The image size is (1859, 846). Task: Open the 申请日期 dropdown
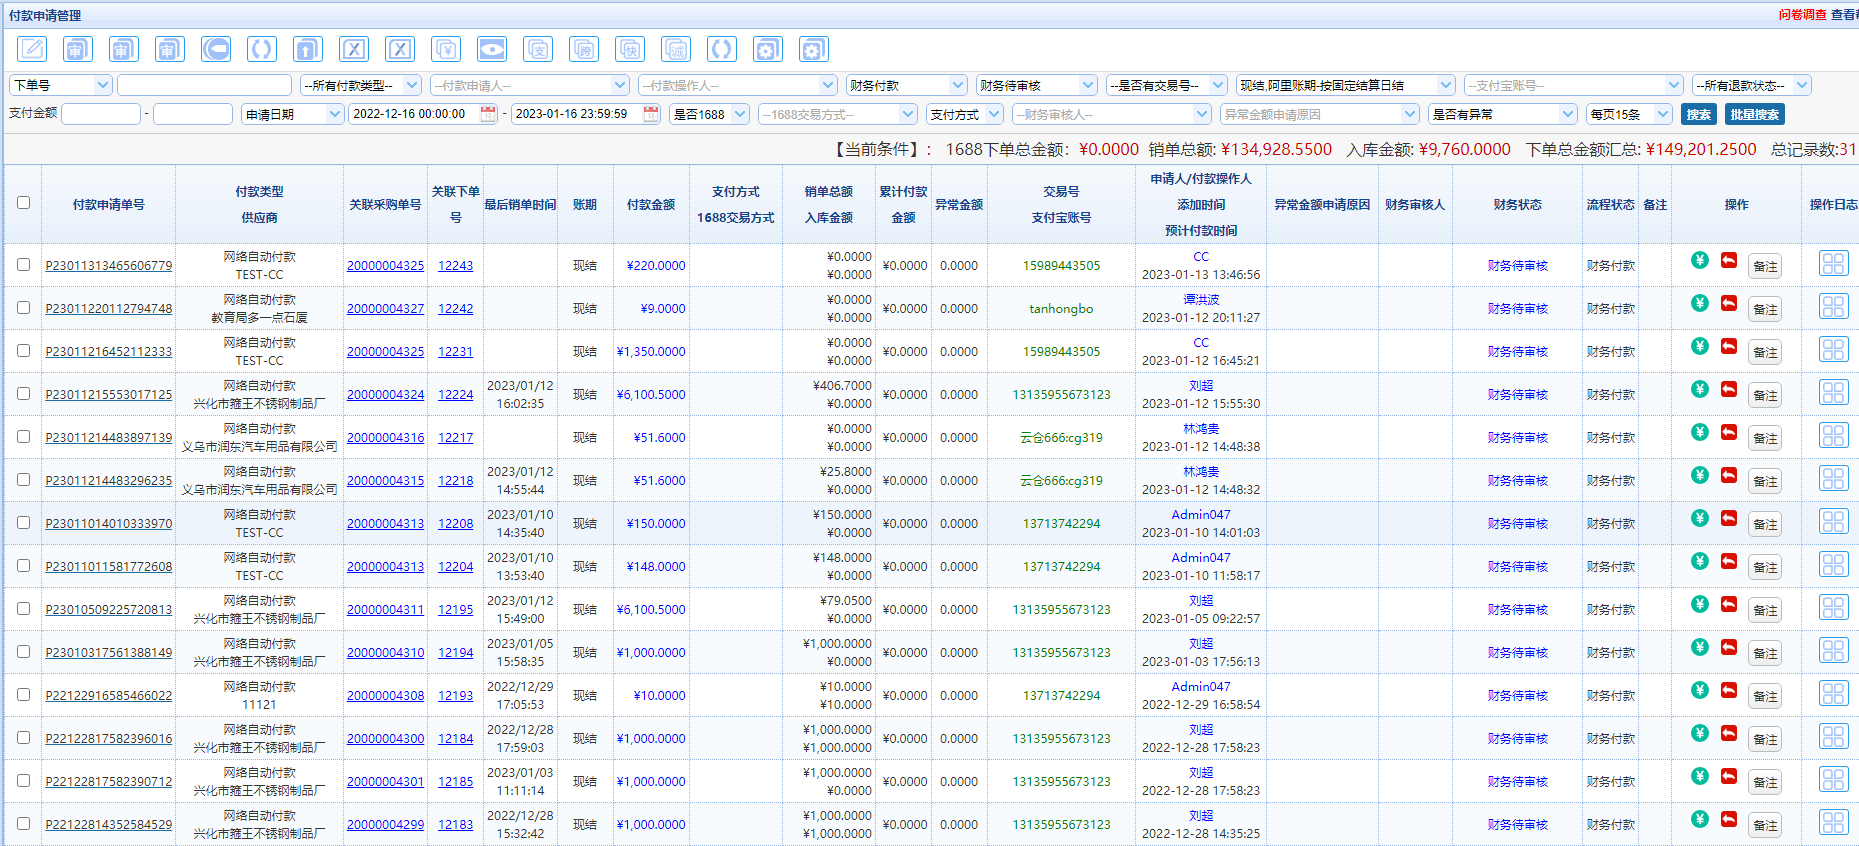click(x=293, y=114)
